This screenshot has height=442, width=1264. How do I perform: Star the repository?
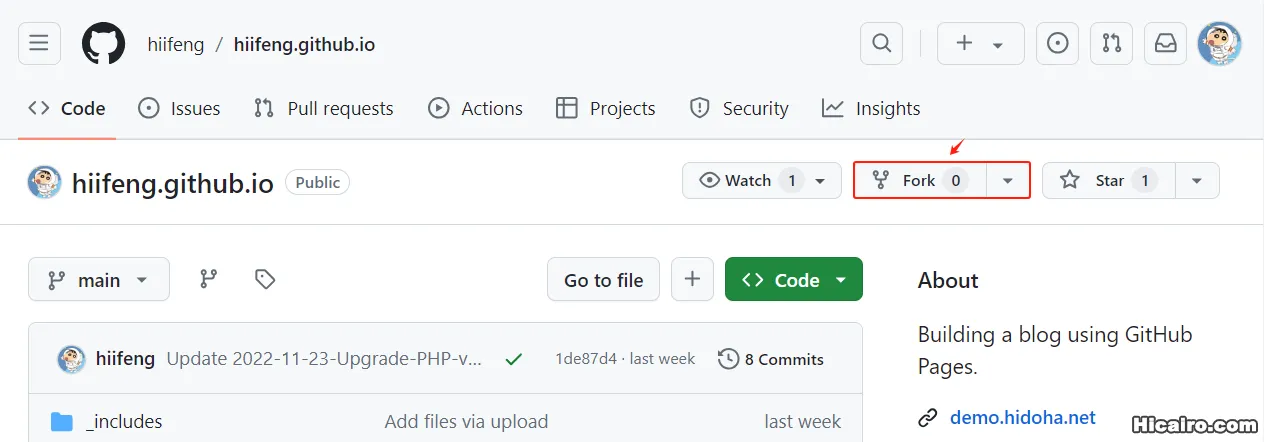[x=1108, y=181]
